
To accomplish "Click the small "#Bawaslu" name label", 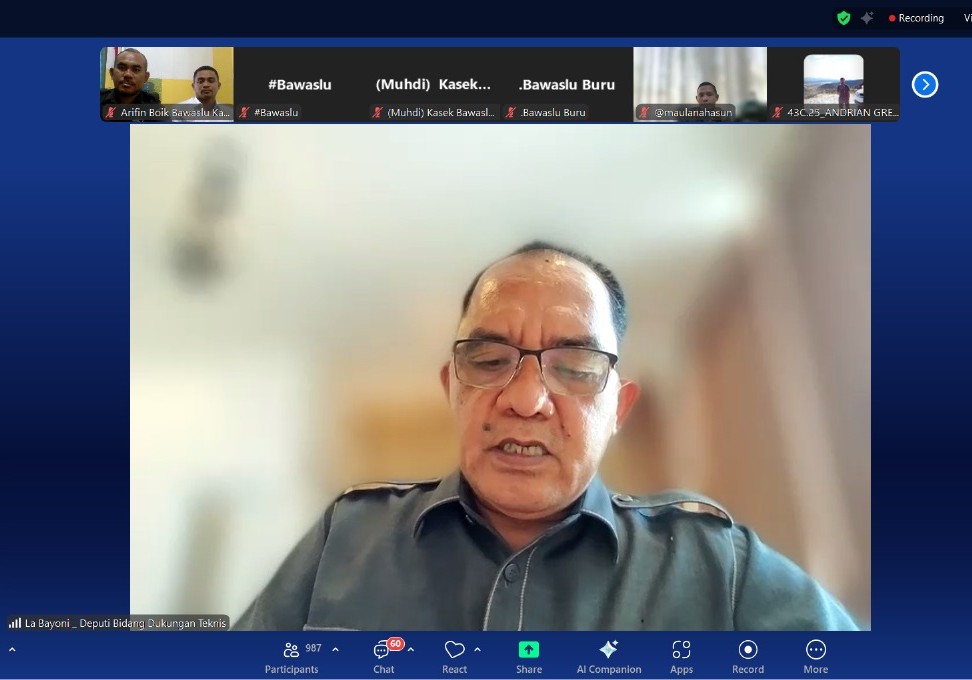I will (276, 112).
